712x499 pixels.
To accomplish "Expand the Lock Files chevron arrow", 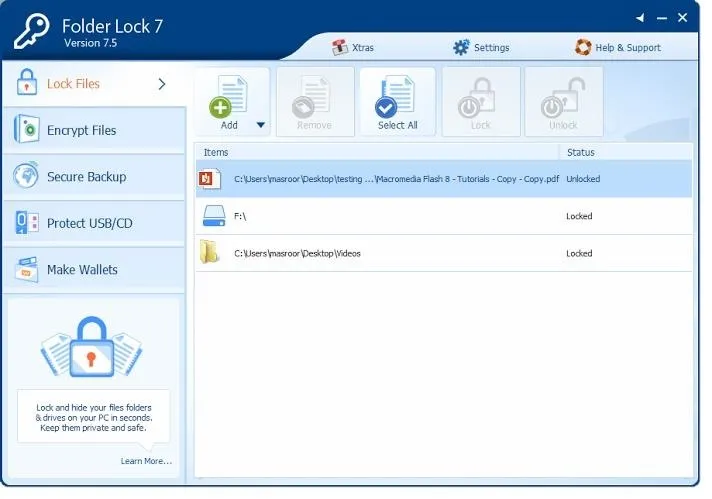I will point(162,84).
